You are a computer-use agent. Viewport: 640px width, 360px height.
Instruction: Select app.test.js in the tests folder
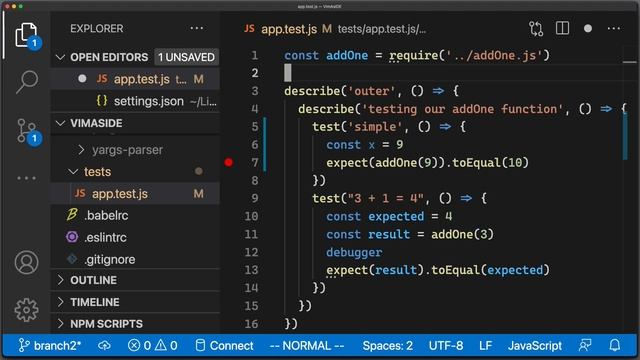pos(135,193)
